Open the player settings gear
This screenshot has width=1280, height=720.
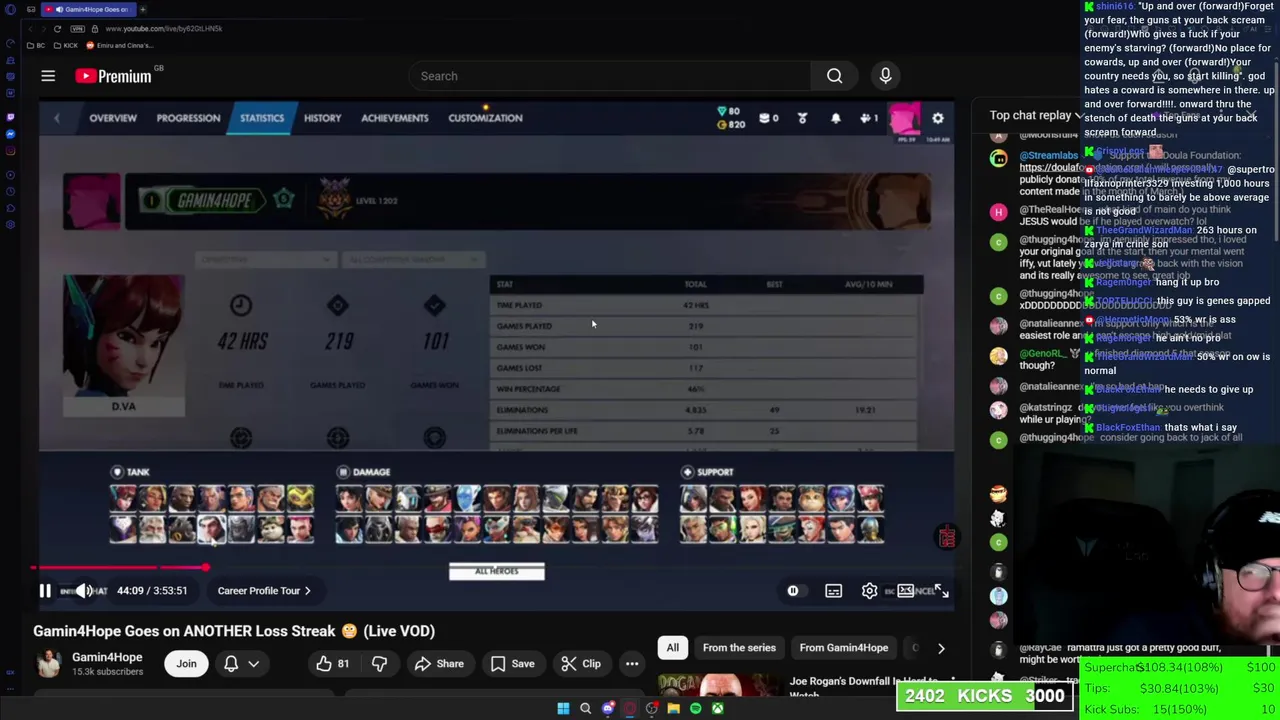870,591
